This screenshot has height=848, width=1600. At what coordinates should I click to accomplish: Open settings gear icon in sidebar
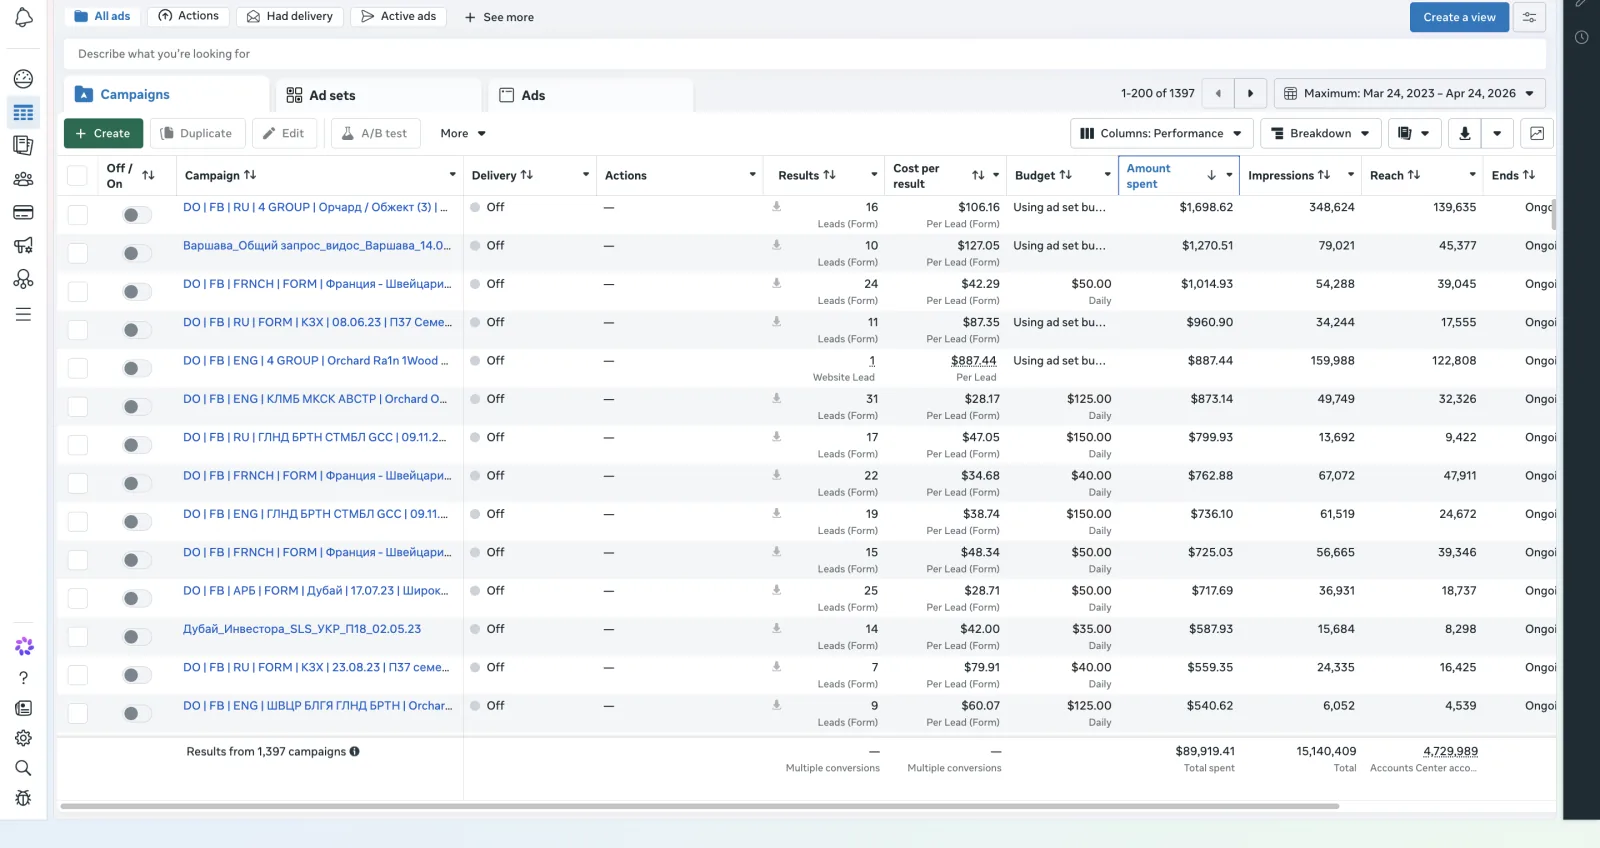(23, 738)
